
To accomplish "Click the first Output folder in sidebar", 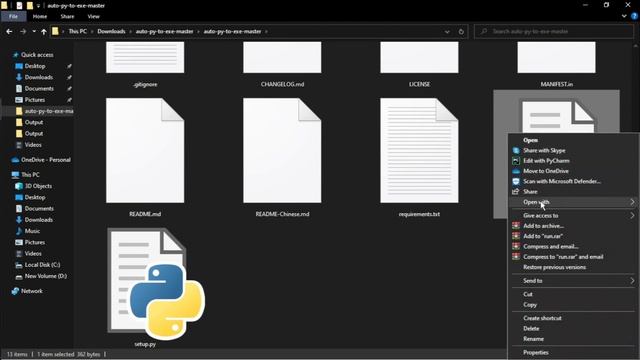I will 33,122.
